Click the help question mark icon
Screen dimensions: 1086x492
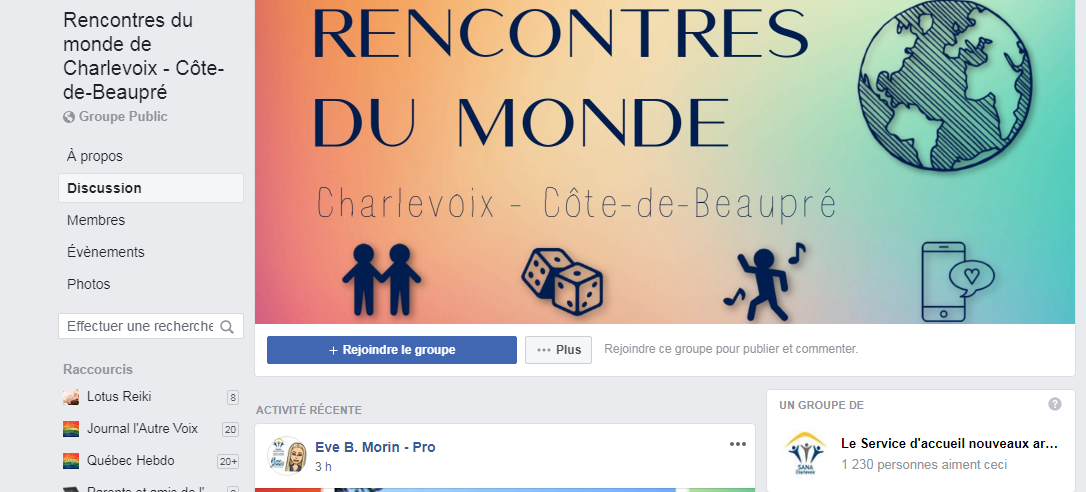1055,404
